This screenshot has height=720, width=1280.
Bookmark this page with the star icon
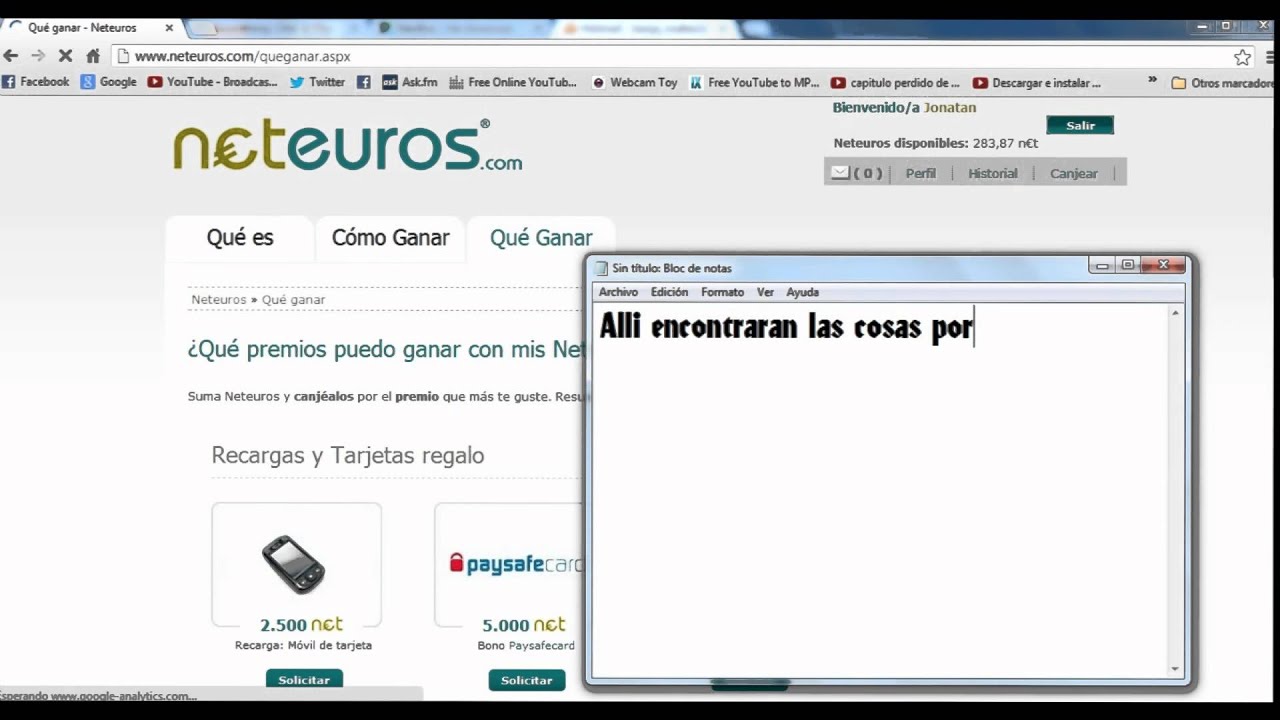coord(1242,57)
